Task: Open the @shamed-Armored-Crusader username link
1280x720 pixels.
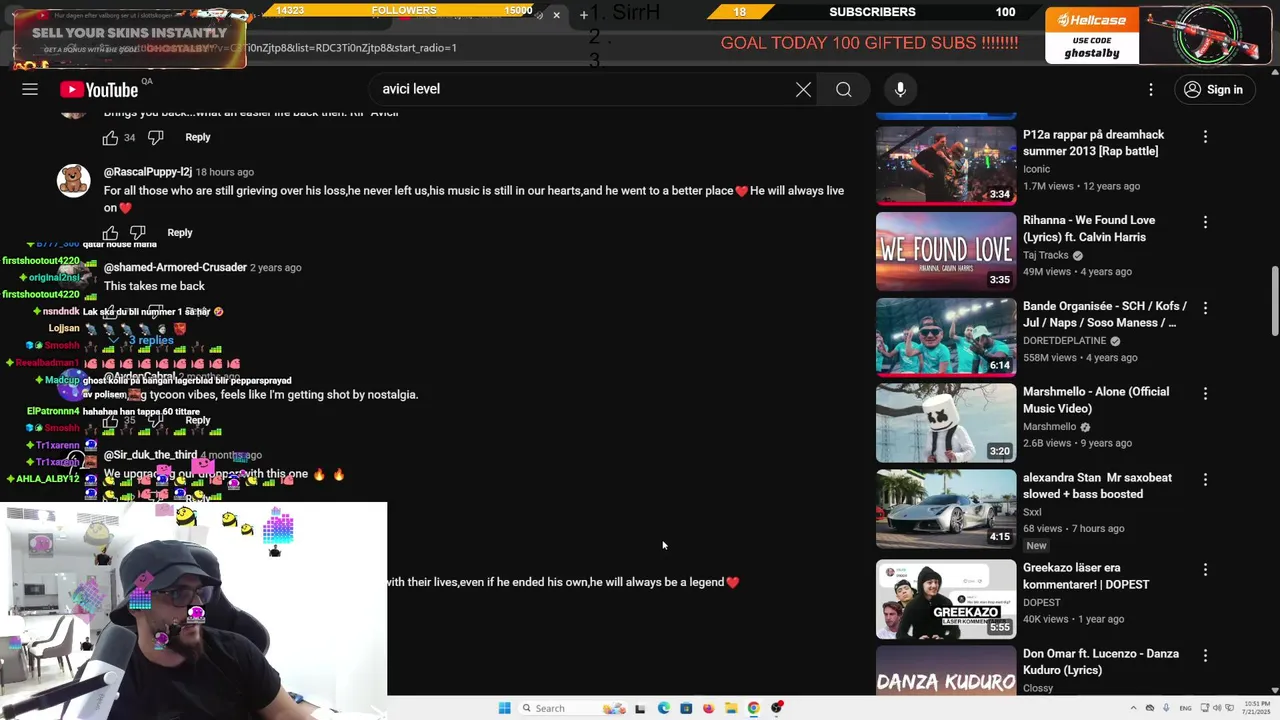Action: pos(175,267)
